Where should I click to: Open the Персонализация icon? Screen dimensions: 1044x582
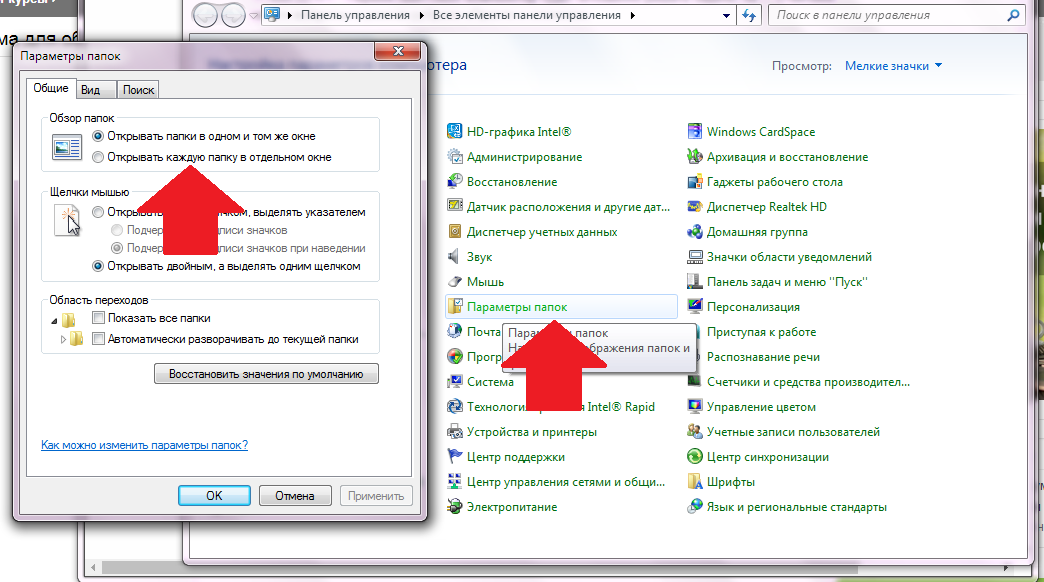pyautogui.click(x=694, y=306)
